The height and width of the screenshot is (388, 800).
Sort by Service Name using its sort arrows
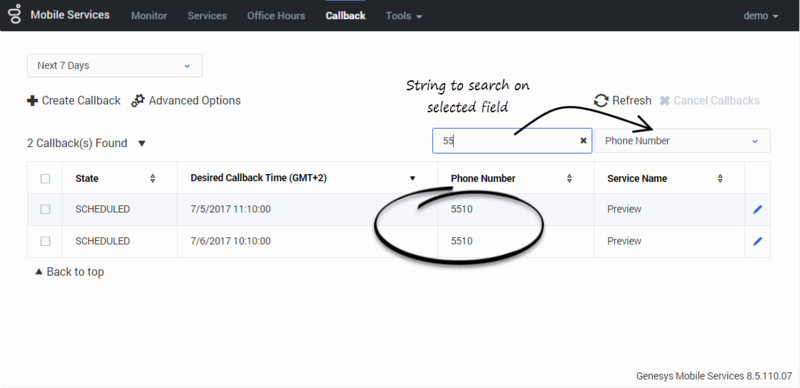pos(720,179)
